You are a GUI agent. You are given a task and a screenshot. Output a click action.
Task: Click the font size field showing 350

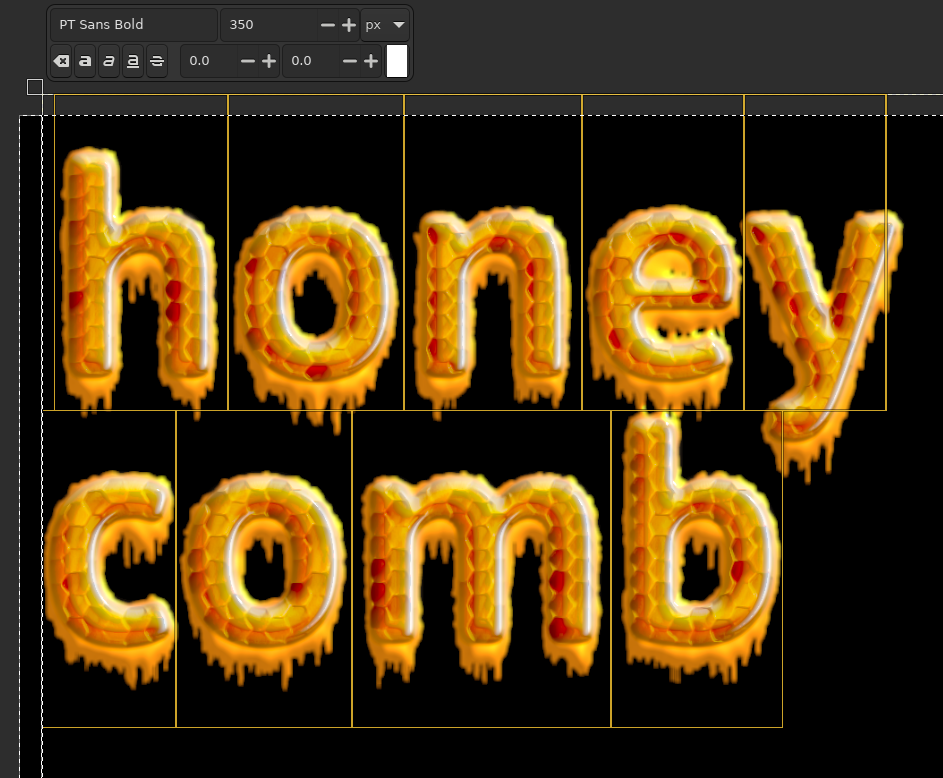coord(269,25)
